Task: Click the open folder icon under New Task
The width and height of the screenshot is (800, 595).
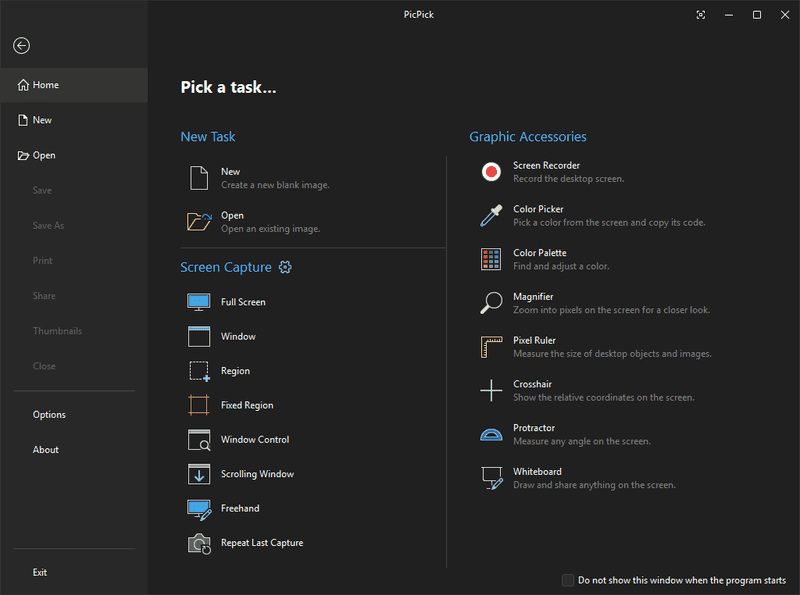Action: click(x=199, y=221)
